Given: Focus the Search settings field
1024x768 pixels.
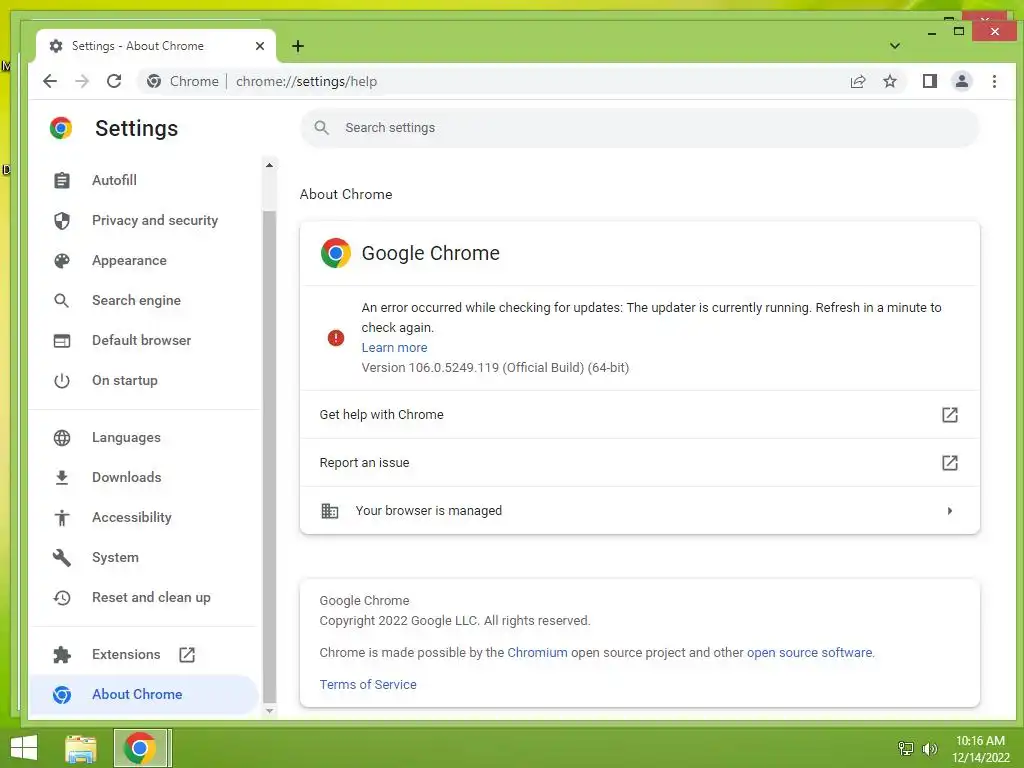Looking at the screenshot, I should pos(640,128).
